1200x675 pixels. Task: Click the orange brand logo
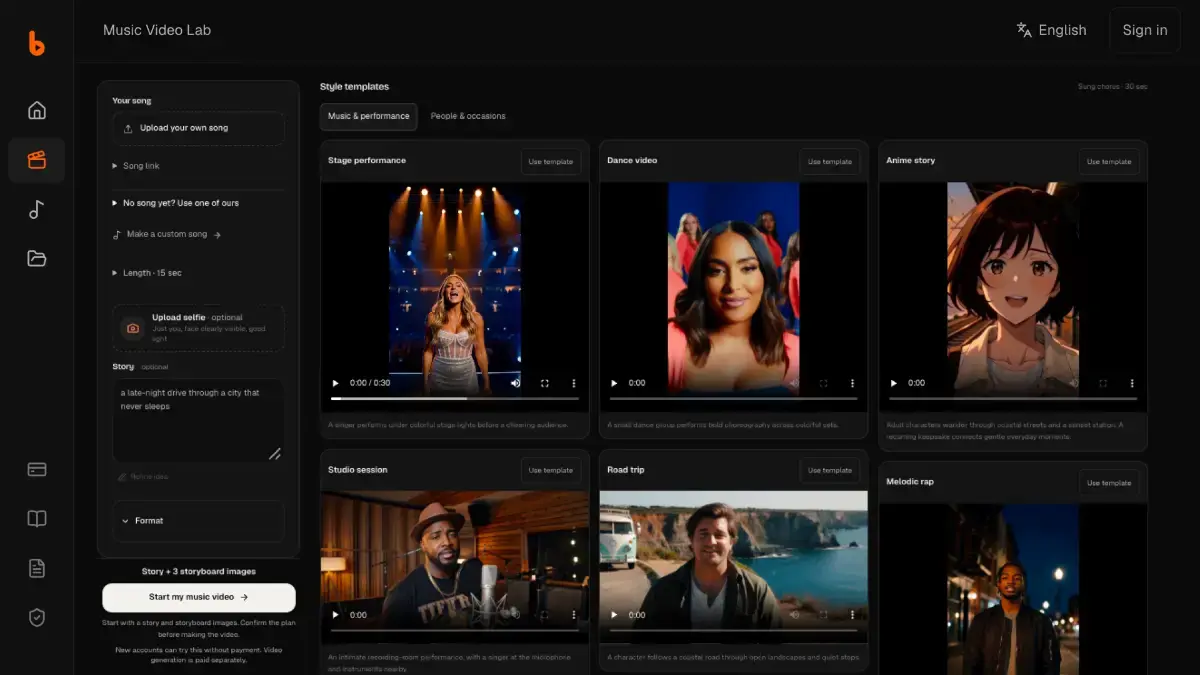click(x=37, y=43)
